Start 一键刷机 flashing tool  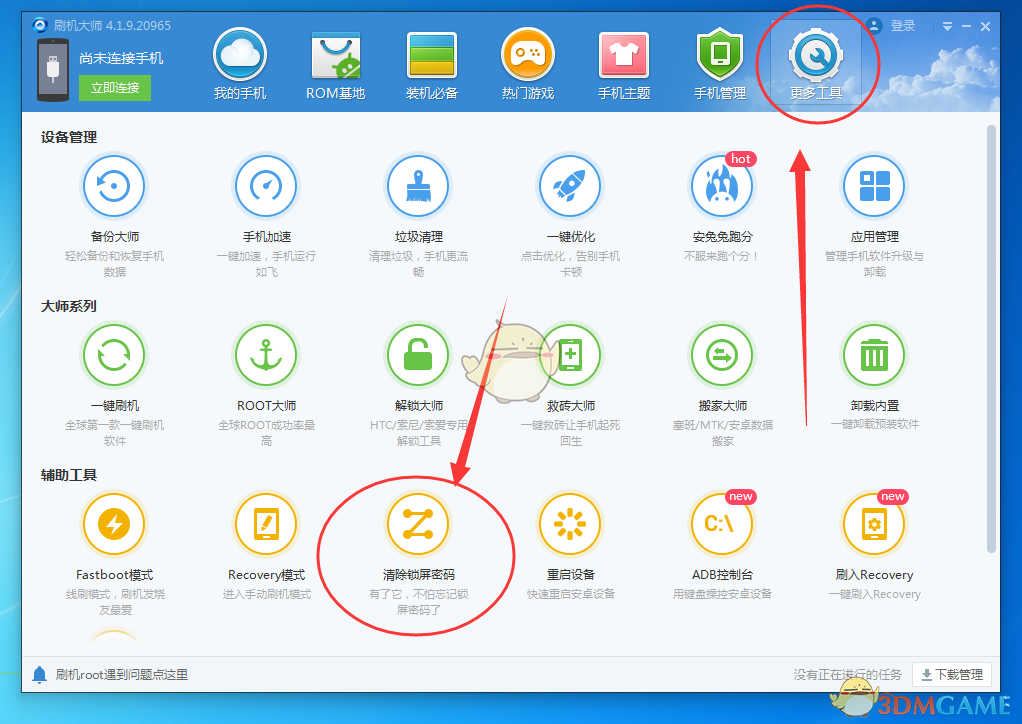click(x=114, y=355)
